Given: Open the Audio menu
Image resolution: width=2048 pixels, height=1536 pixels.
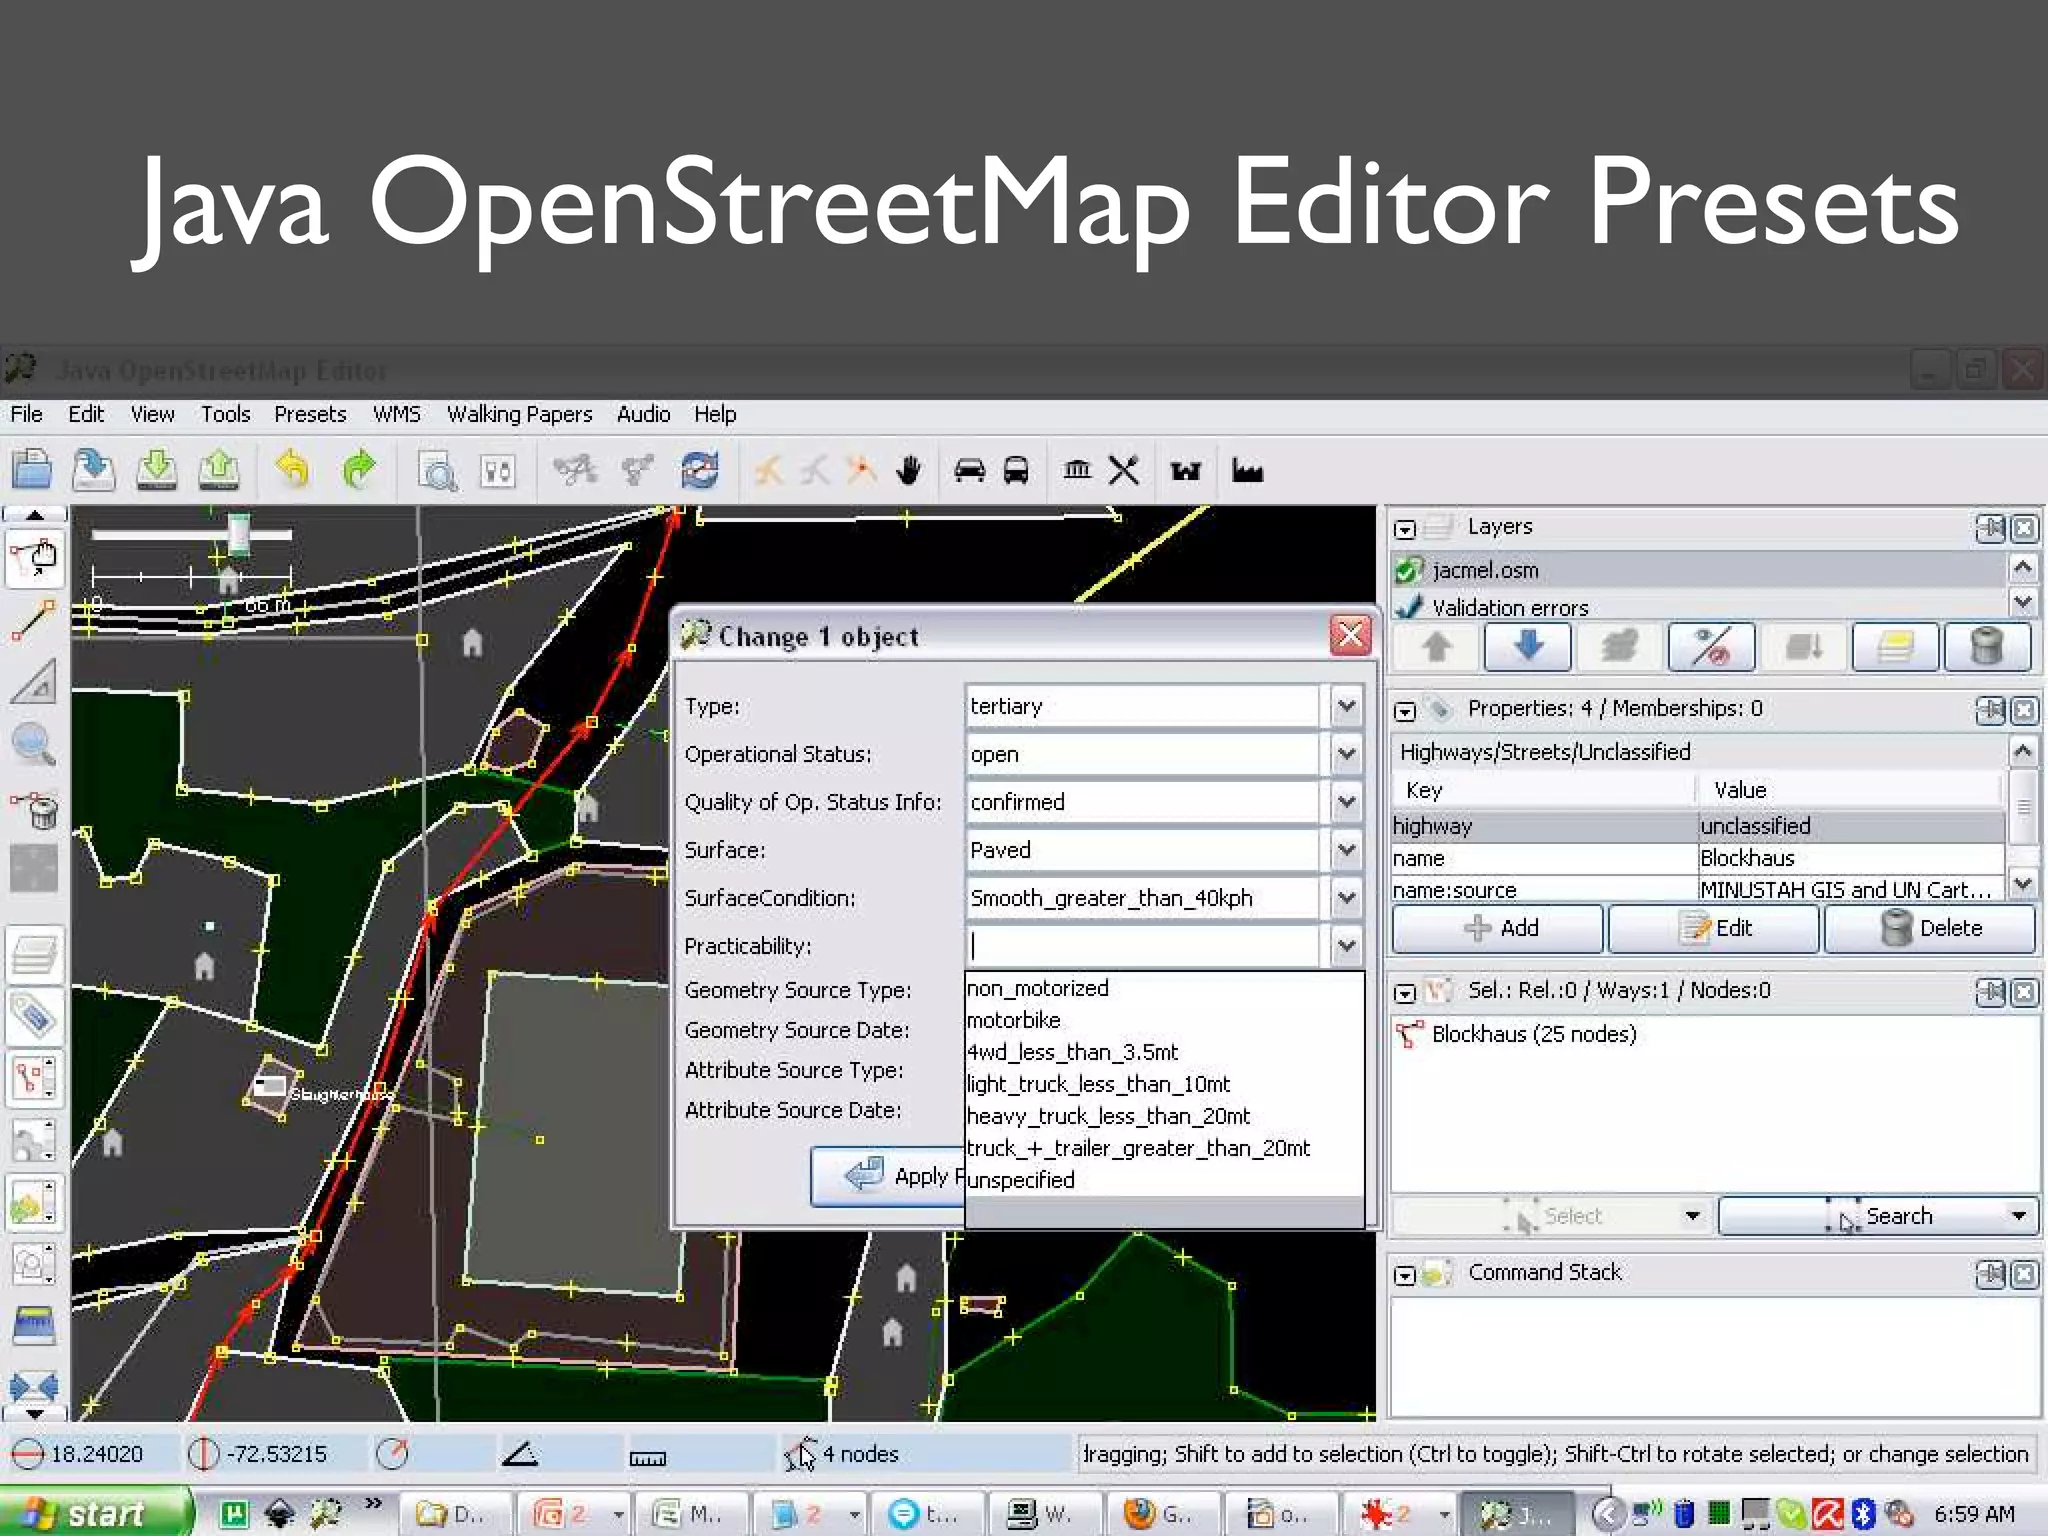Looking at the screenshot, I should [643, 414].
